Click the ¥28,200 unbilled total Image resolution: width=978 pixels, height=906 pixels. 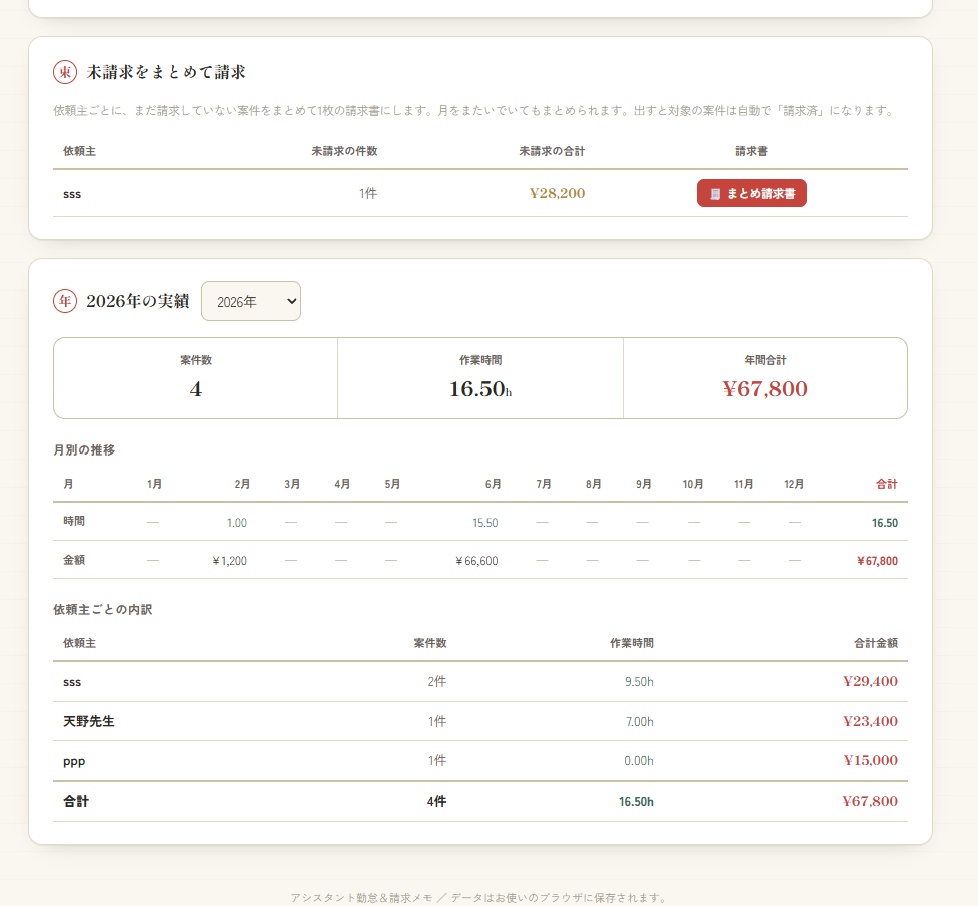click(557, 193)
